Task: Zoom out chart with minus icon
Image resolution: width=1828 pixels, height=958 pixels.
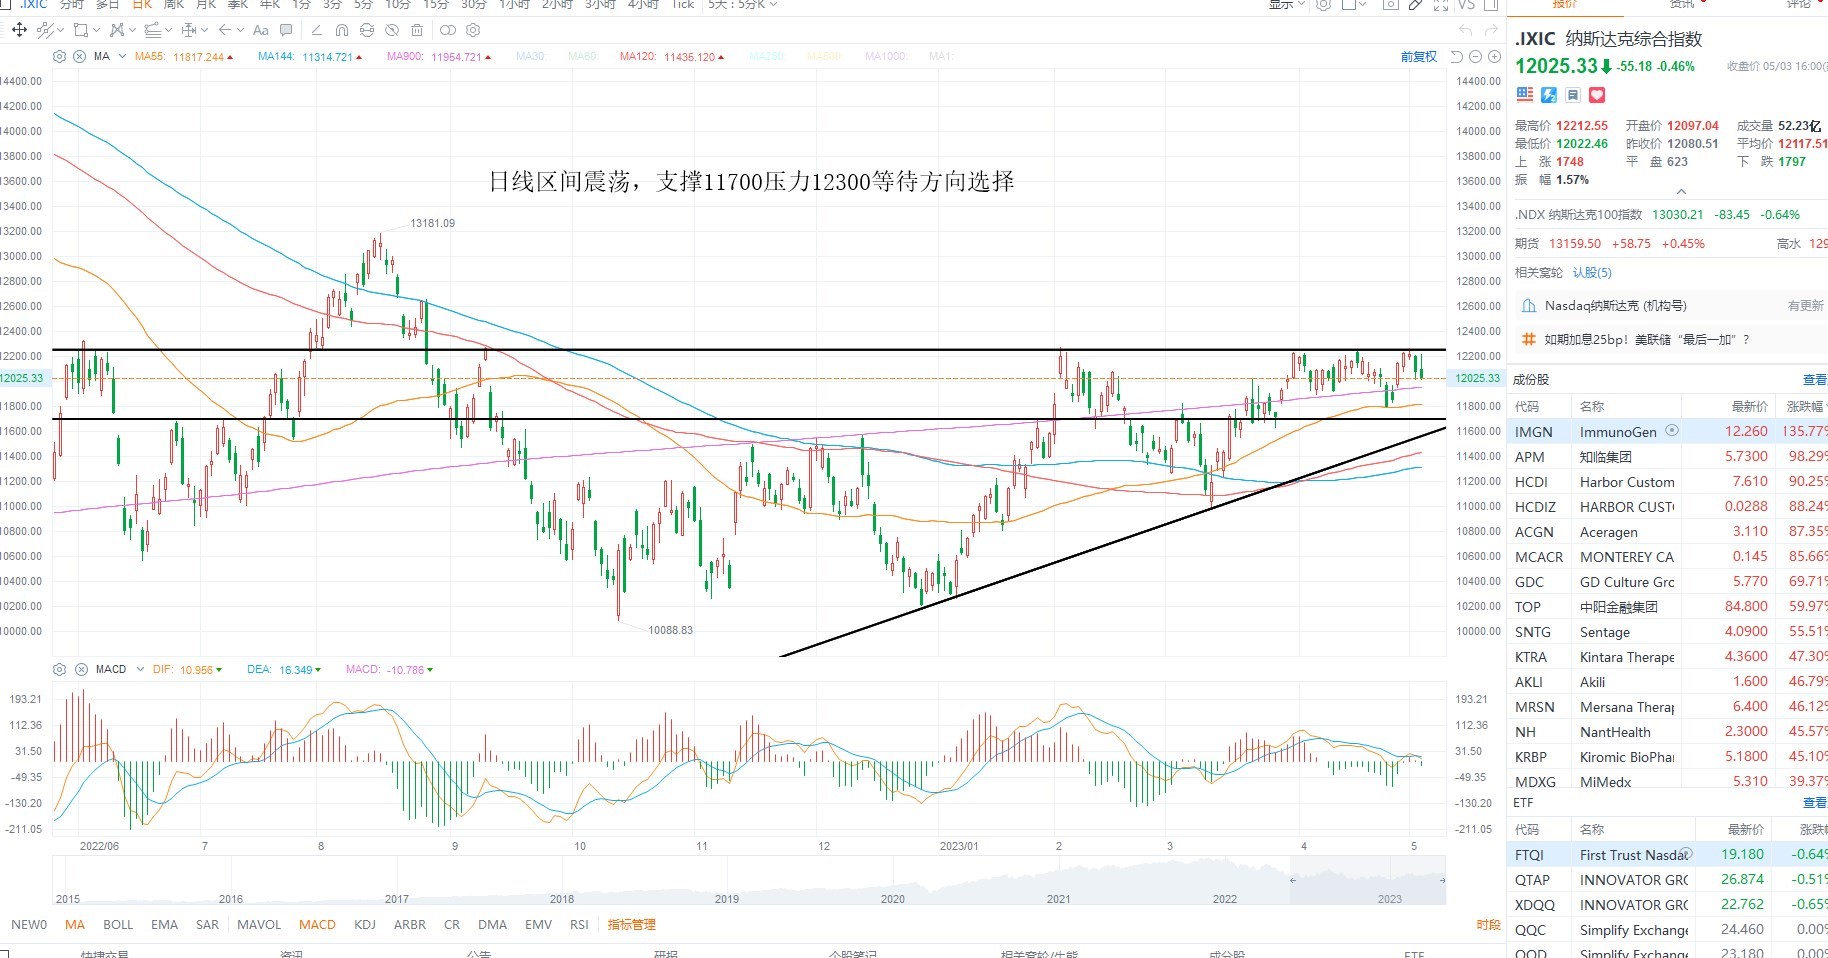Action: pos(1475,56)
